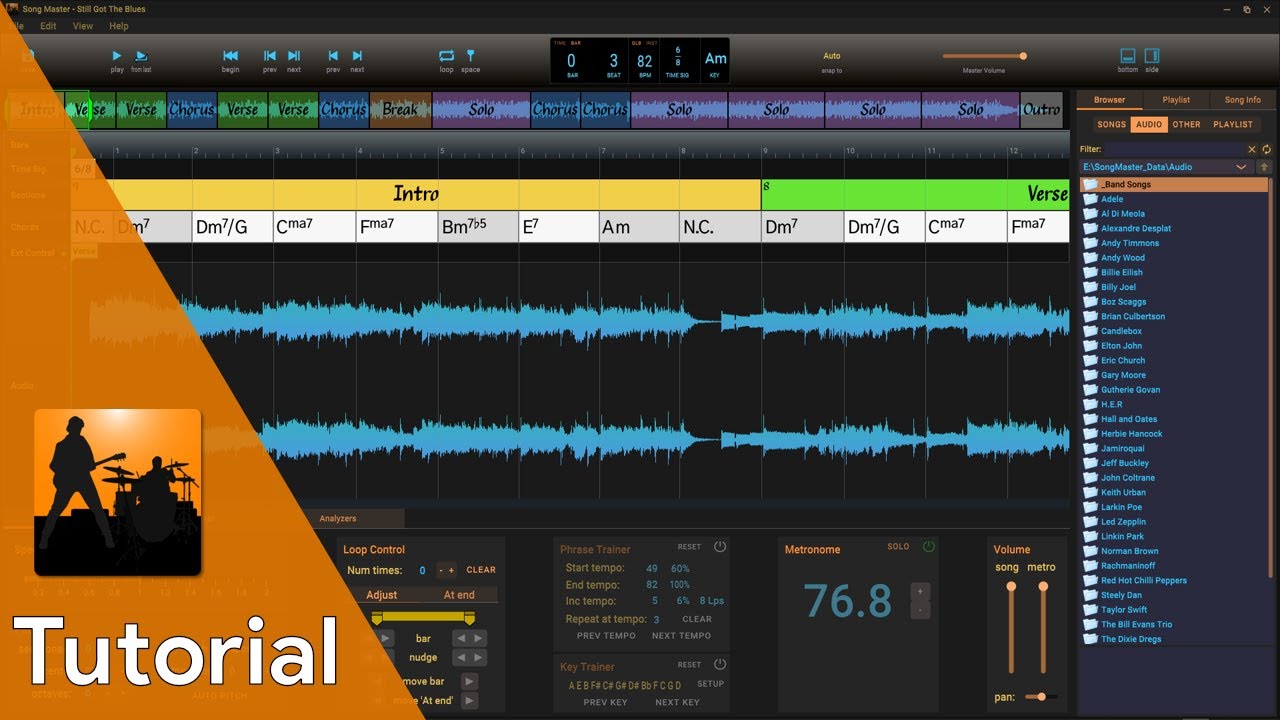The width and height of the screenshot is (1280, 720).
Task: Open the Gary Moore folder icon
Action: 1091,375
